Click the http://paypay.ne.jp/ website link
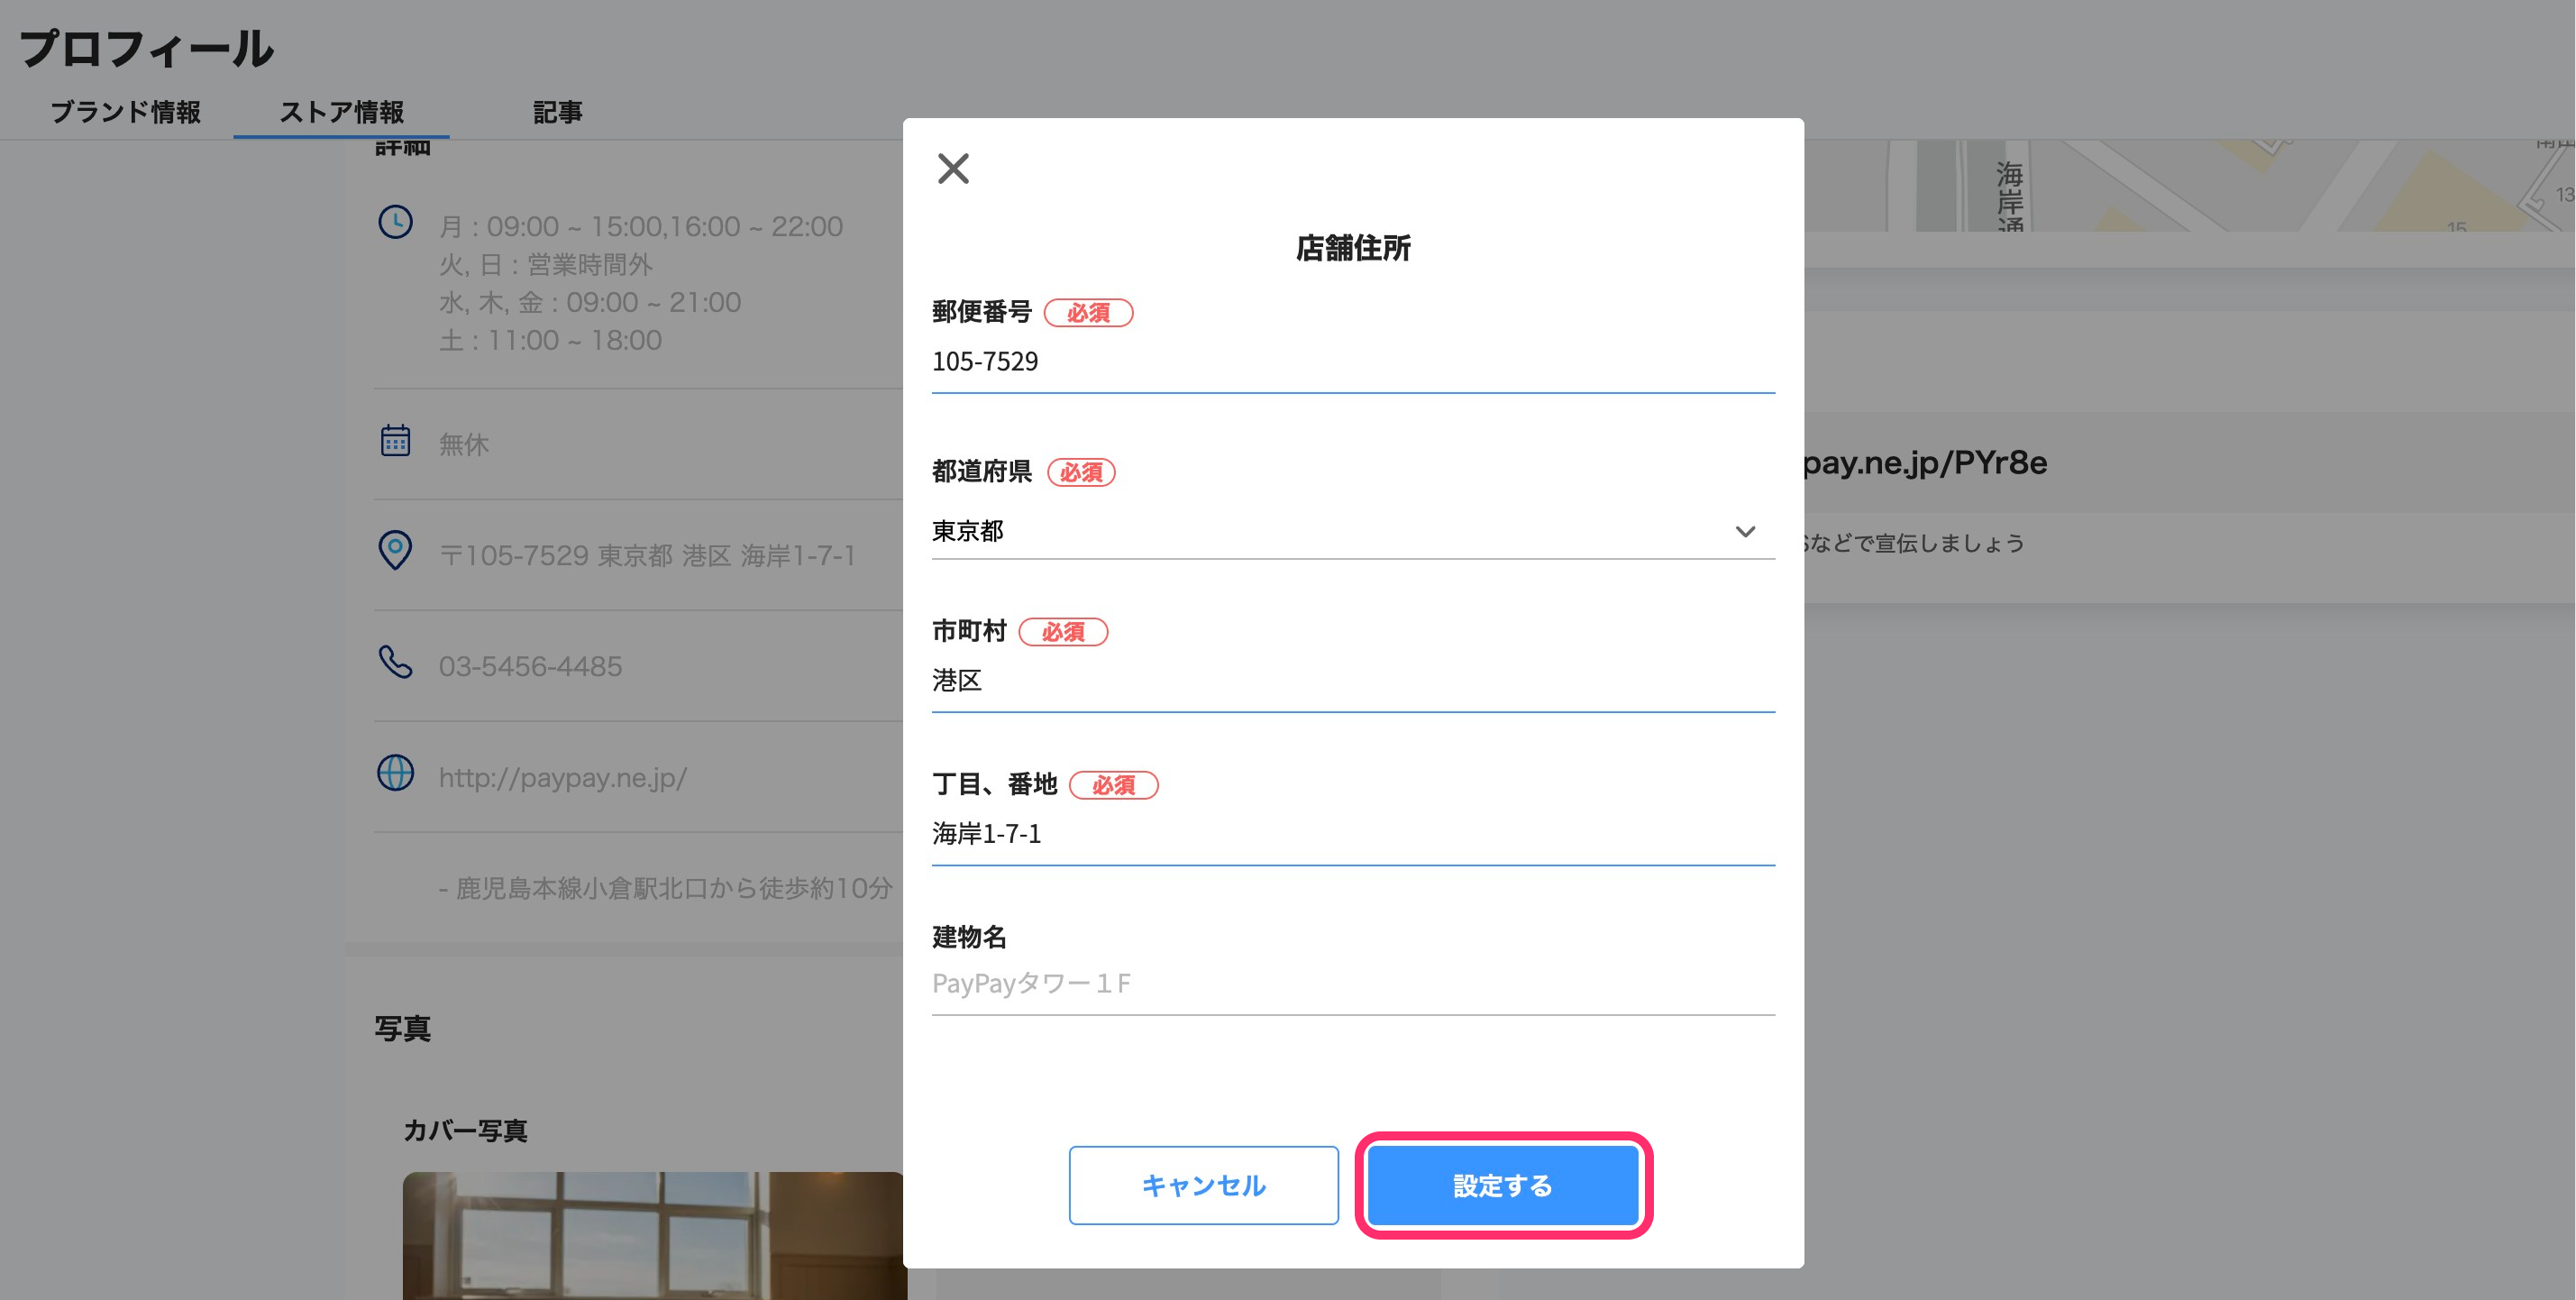Image resolution: width=2576 pixels, height=1300 pixels. (562, 778)
